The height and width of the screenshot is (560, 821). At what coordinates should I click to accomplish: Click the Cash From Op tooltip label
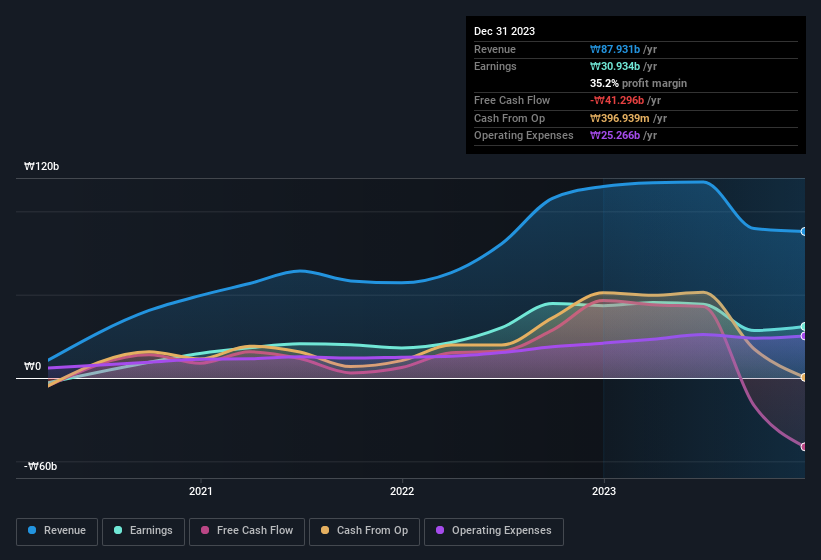[x=509, y=118]
